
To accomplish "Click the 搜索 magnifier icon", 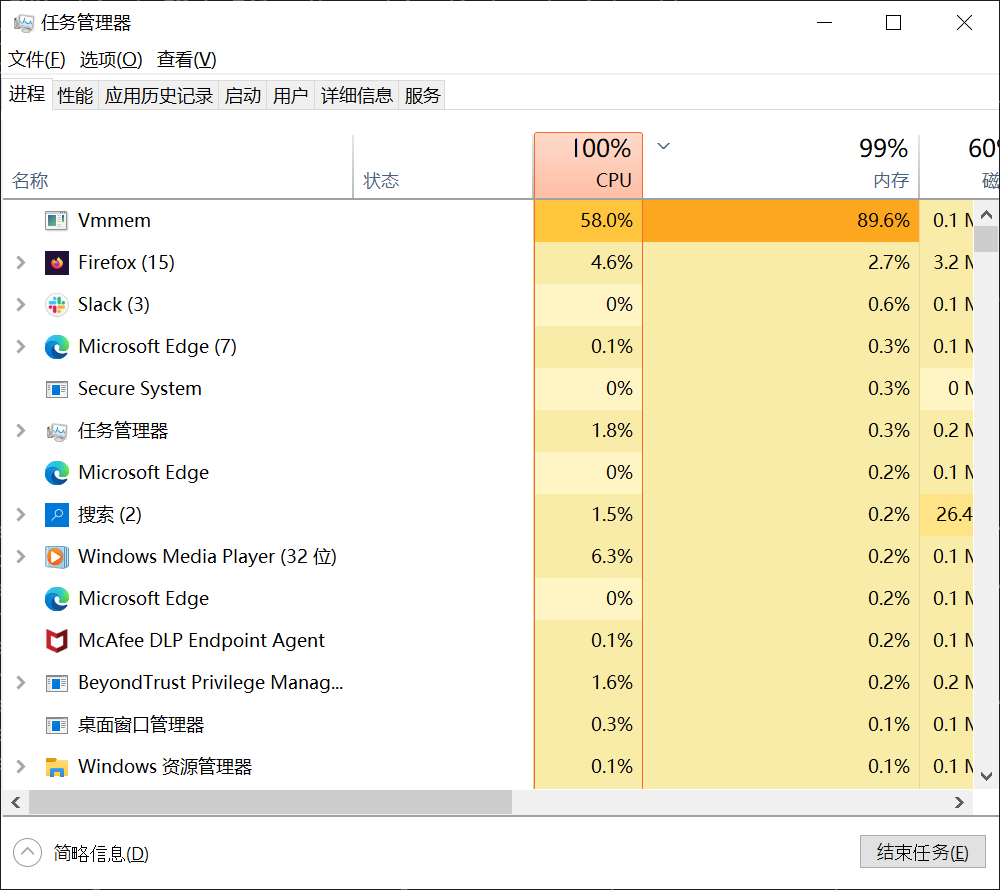I will tap(56, 514).
